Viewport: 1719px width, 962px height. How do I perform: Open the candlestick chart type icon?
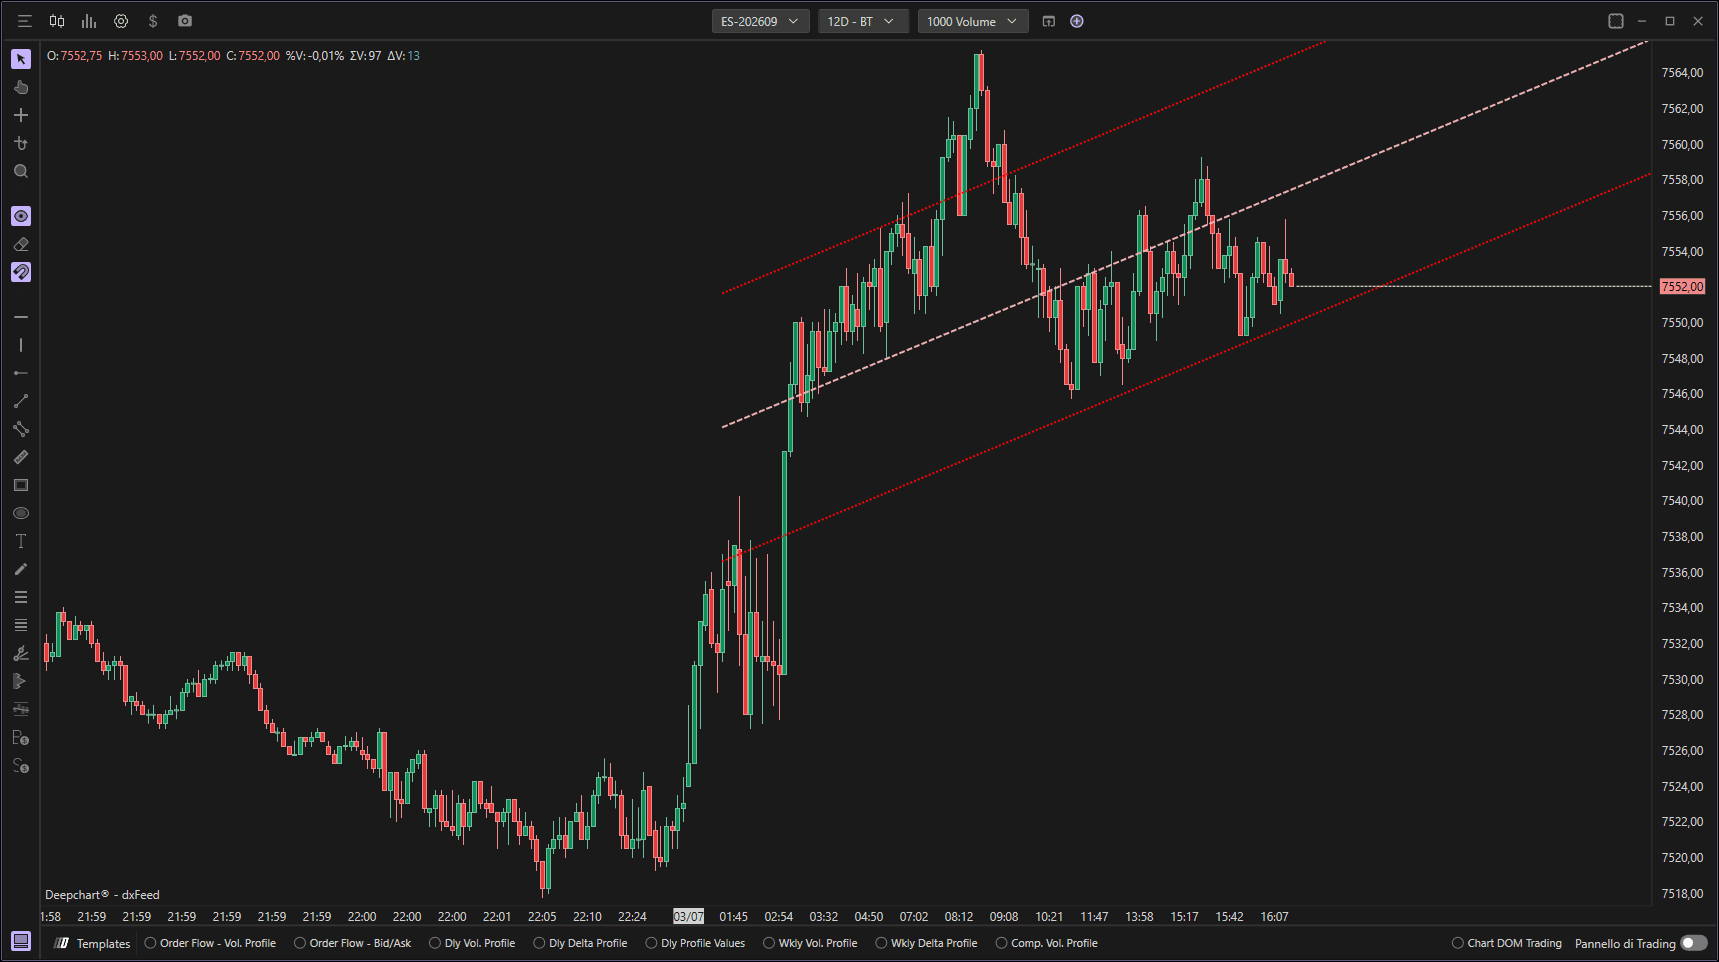pyautogui.click(x=57, y=21)
